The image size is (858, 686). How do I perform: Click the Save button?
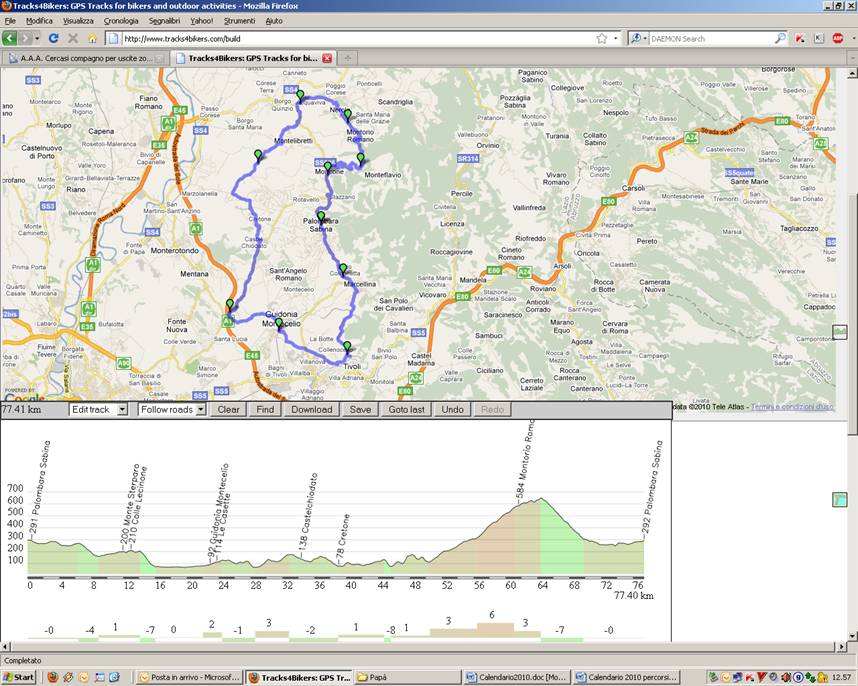pyautogui.click(x=360, y=409)
